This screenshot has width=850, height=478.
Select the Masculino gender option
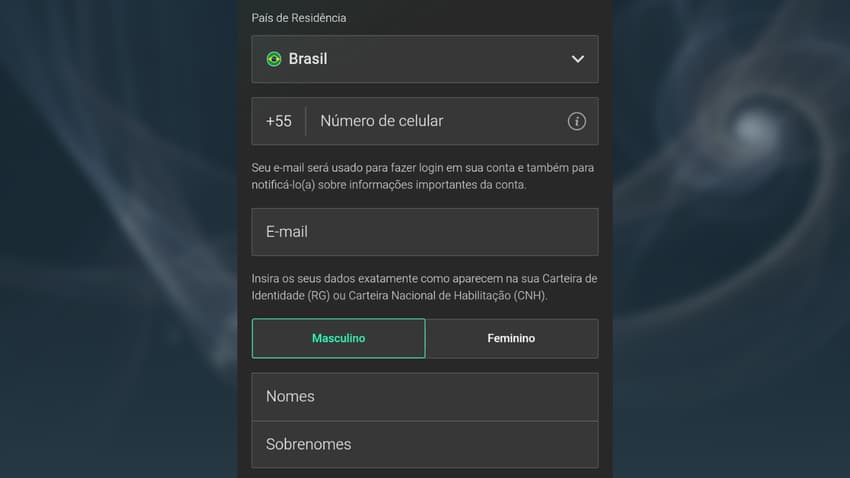(x=338, y=338)
